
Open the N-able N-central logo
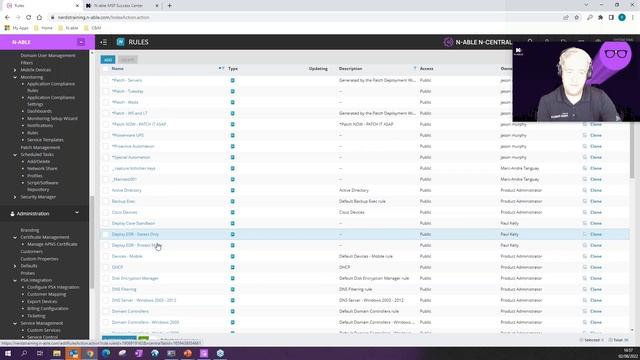click(477, 42)
